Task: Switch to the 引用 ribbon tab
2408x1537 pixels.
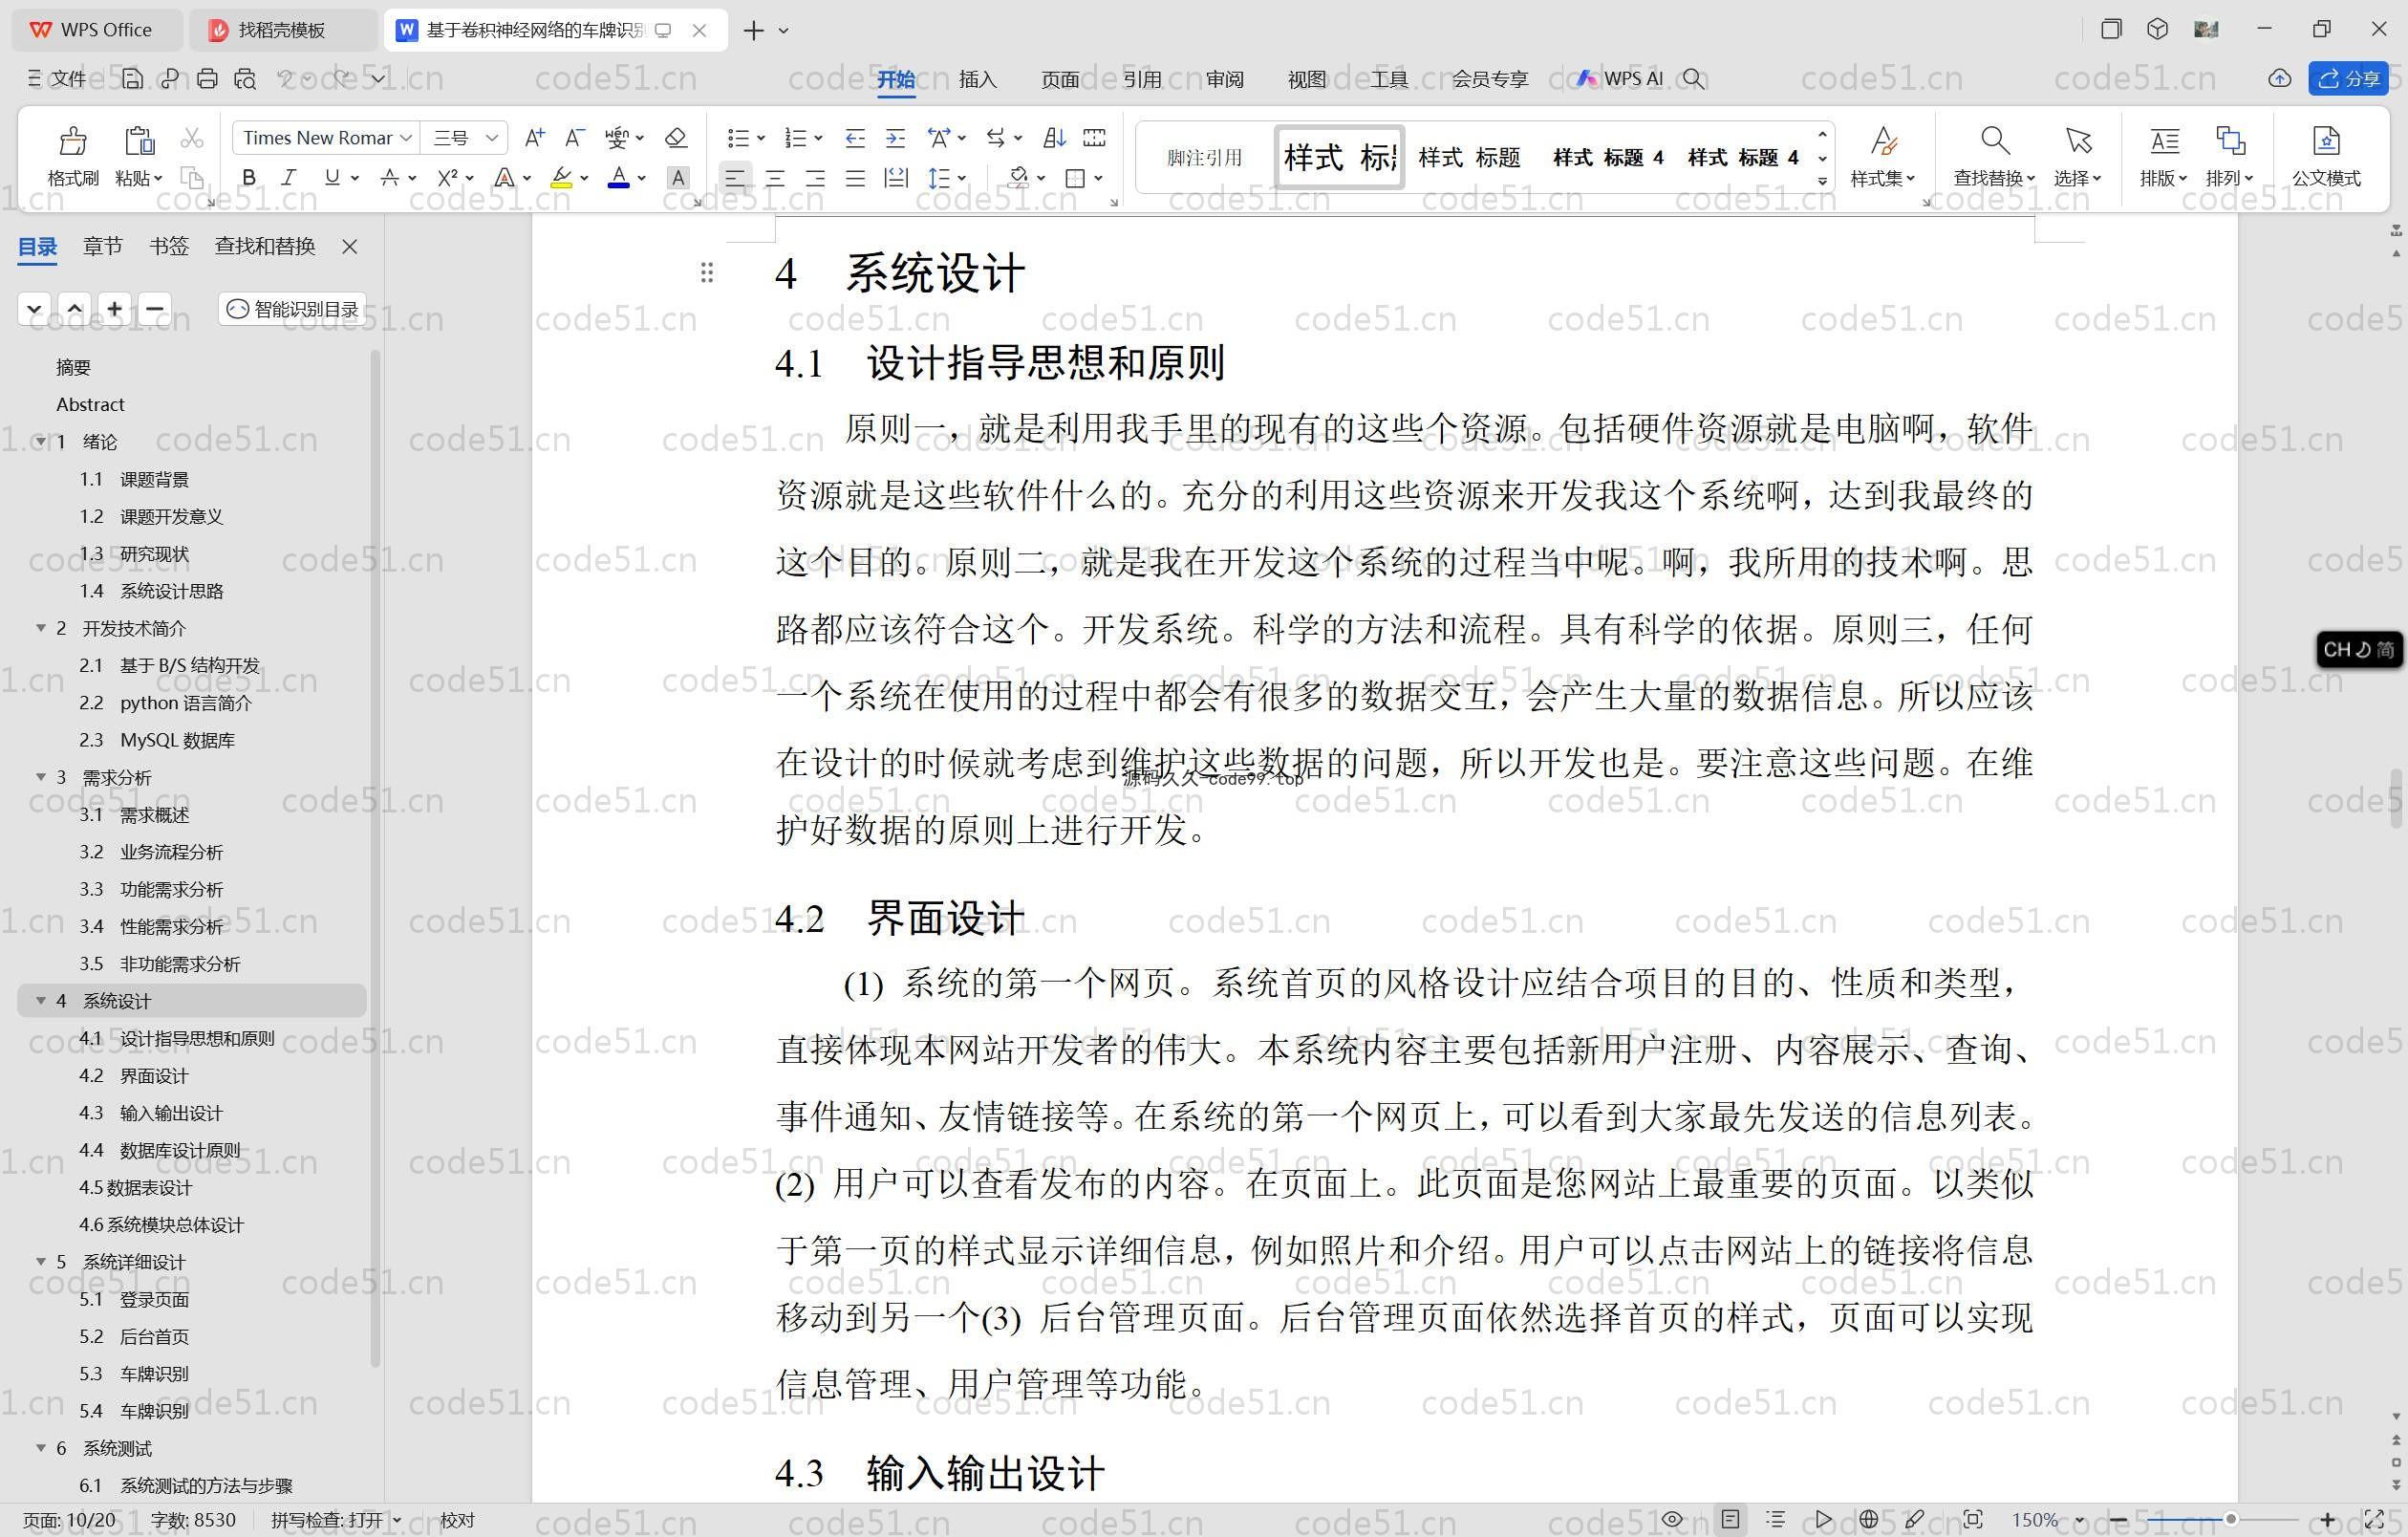Action: tap(1141, 79)
